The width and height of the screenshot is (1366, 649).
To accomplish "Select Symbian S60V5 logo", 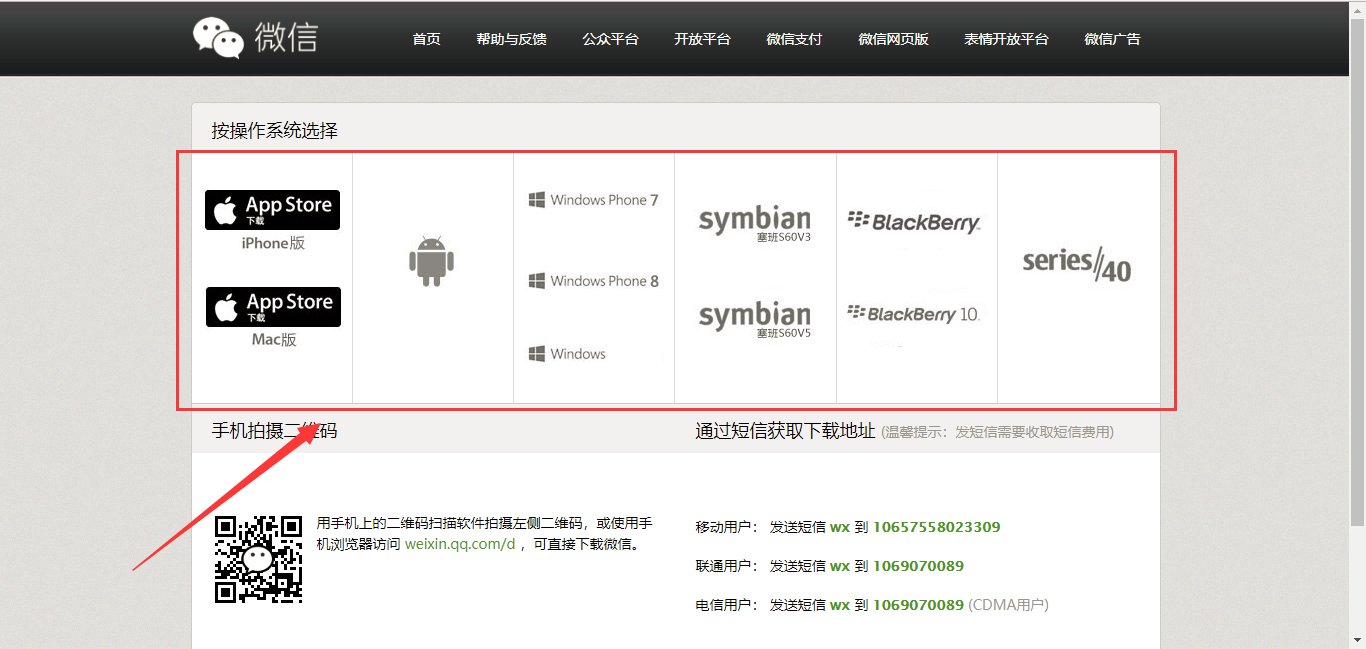I will tap(754, 320).
